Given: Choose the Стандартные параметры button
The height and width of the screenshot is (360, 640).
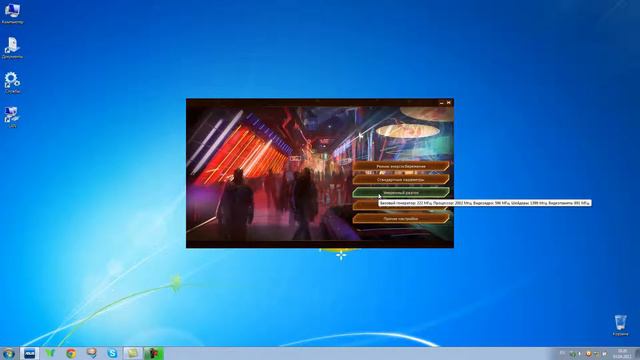Looking at the screenshot, I should (x=401, y=179).
